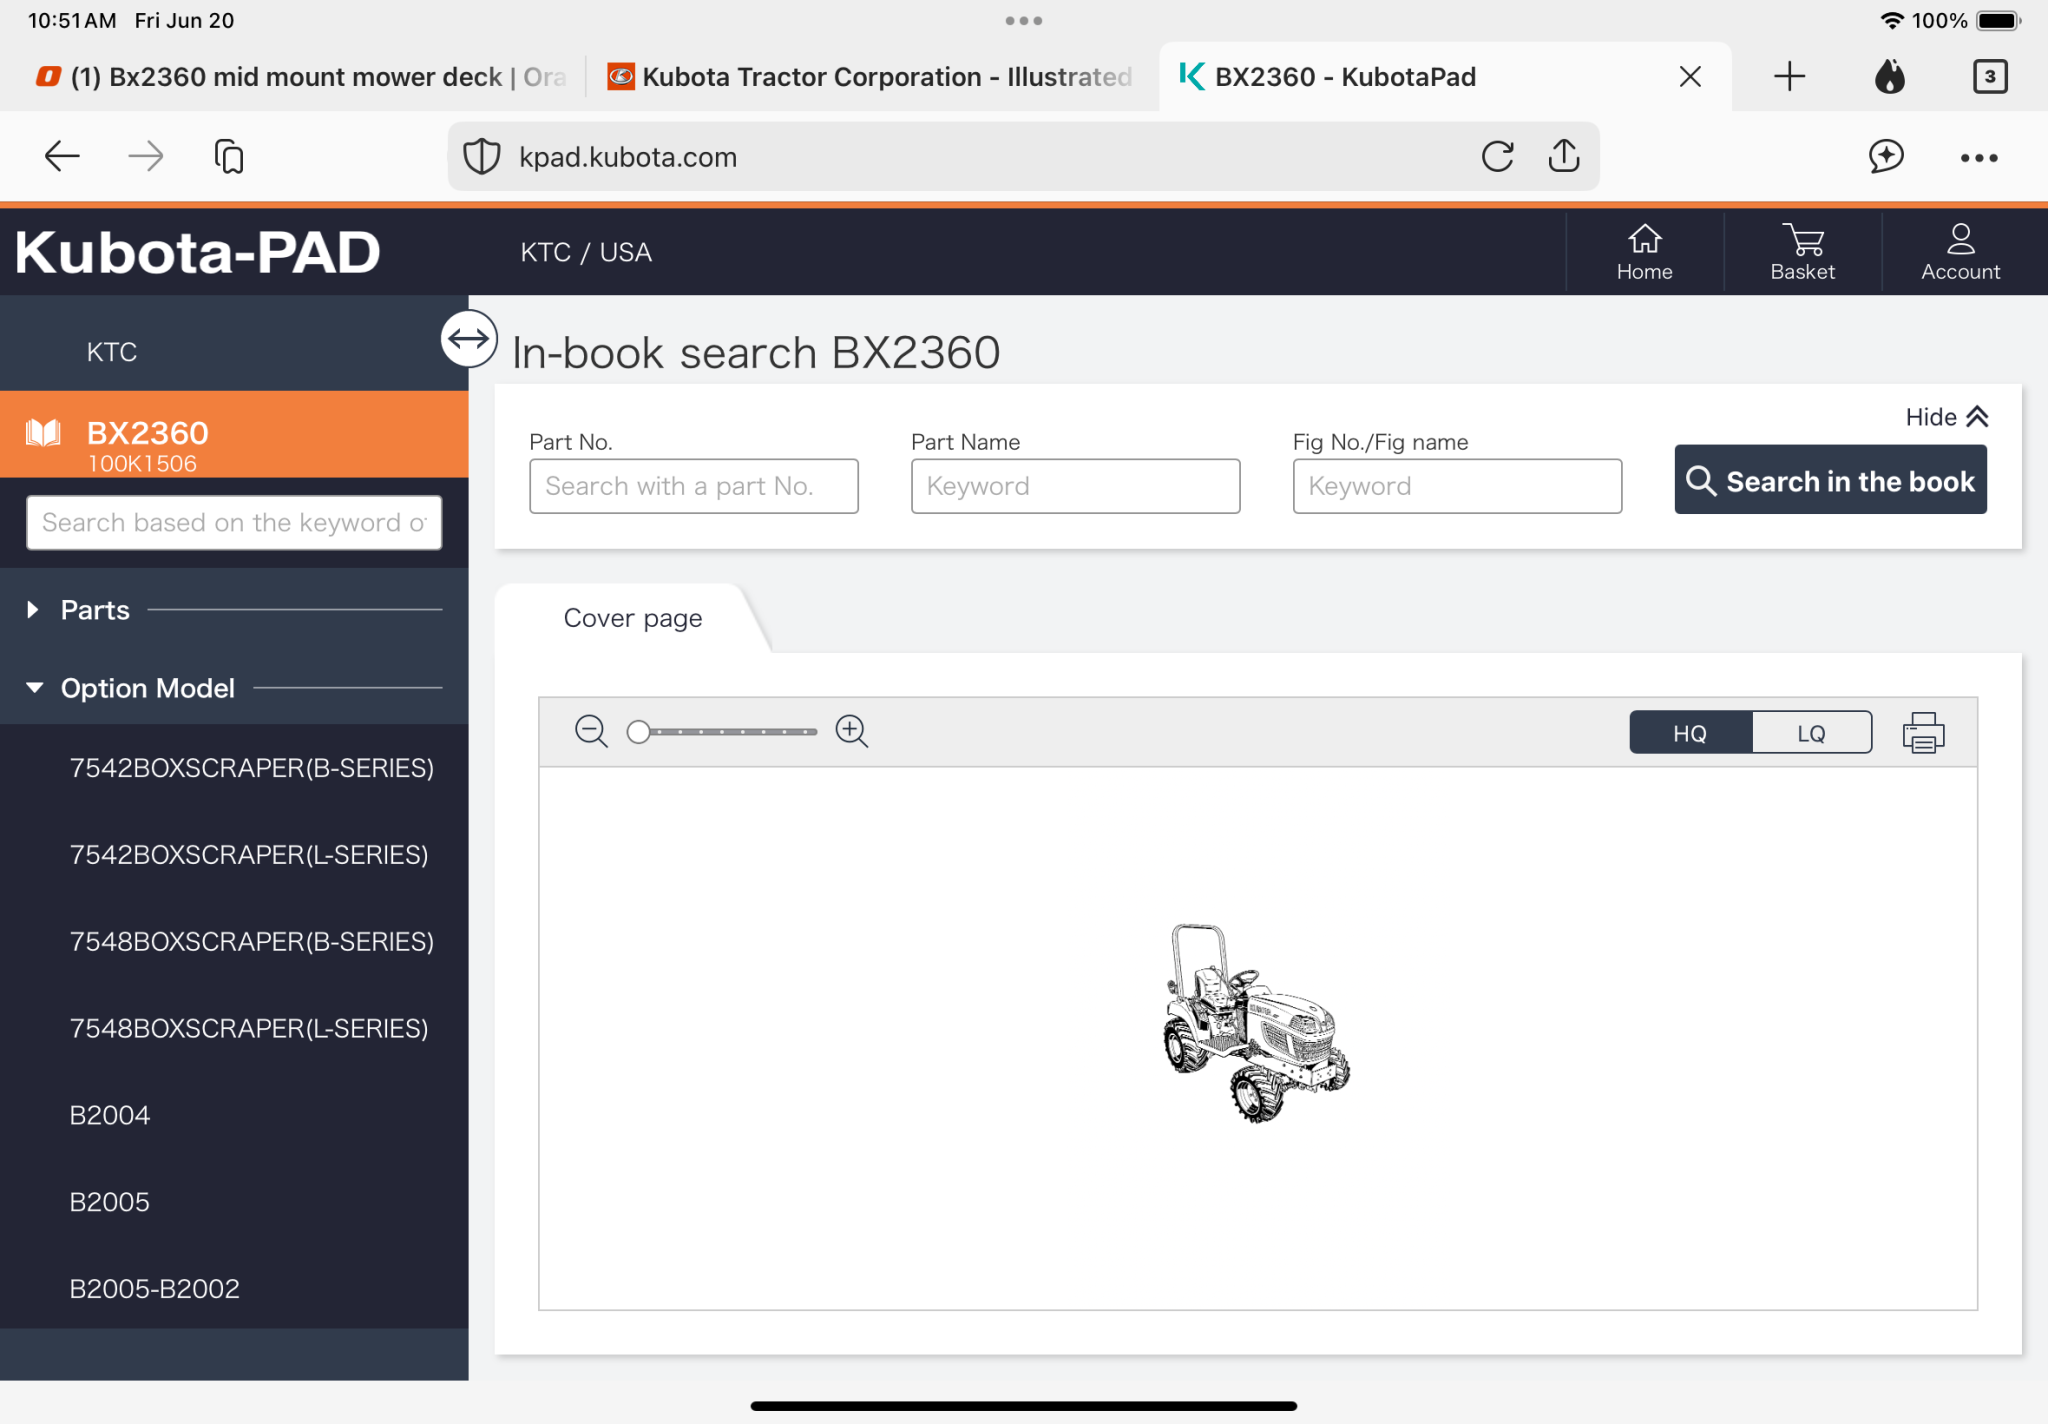Open B2004 option model

tap(109, 1115)
